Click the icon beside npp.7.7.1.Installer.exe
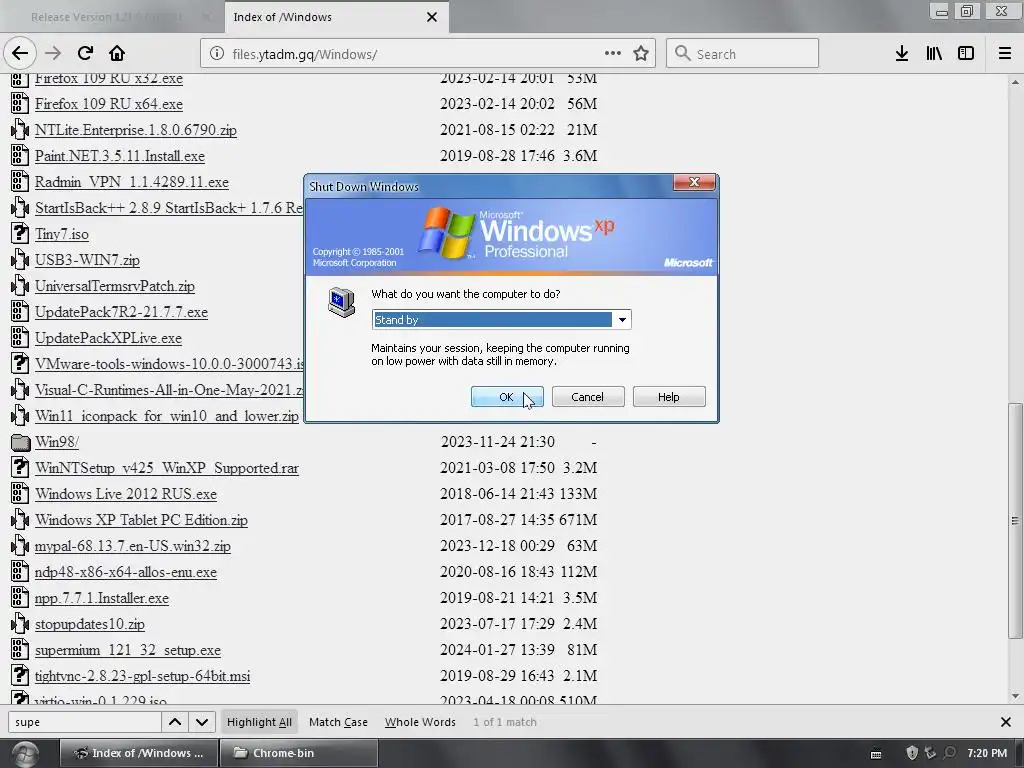This screenshot has width=1024, height=768. [x=20, y=598]
